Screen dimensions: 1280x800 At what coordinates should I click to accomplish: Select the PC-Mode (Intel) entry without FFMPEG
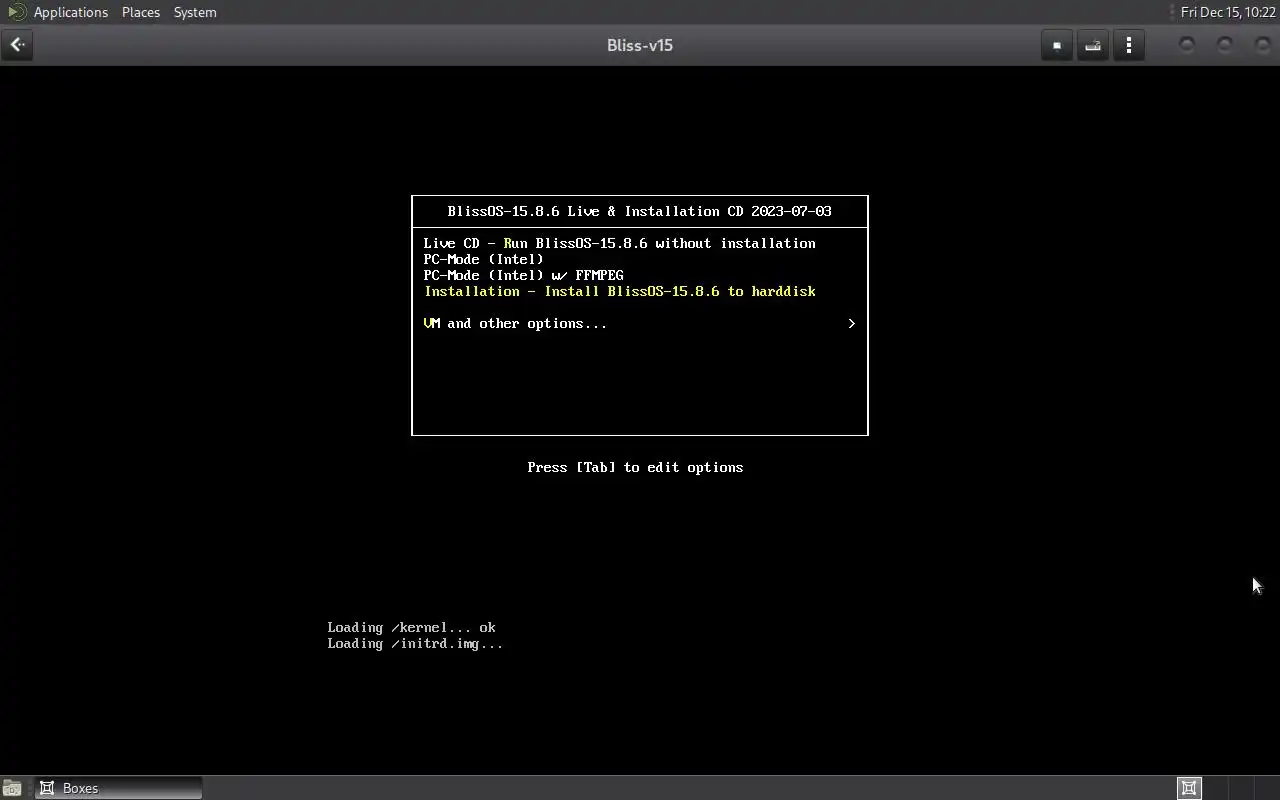tap(483, 259)
